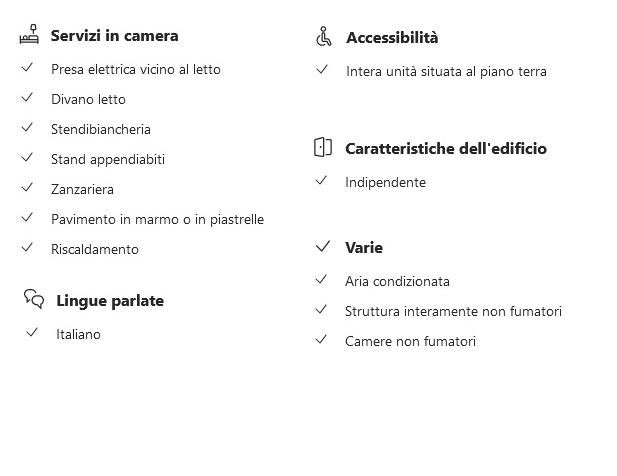The height and width of the screenshot is (476, 617).
Task: Click the Caratteristiche dell'edificio heading
Action: click(x=446, y=149)
